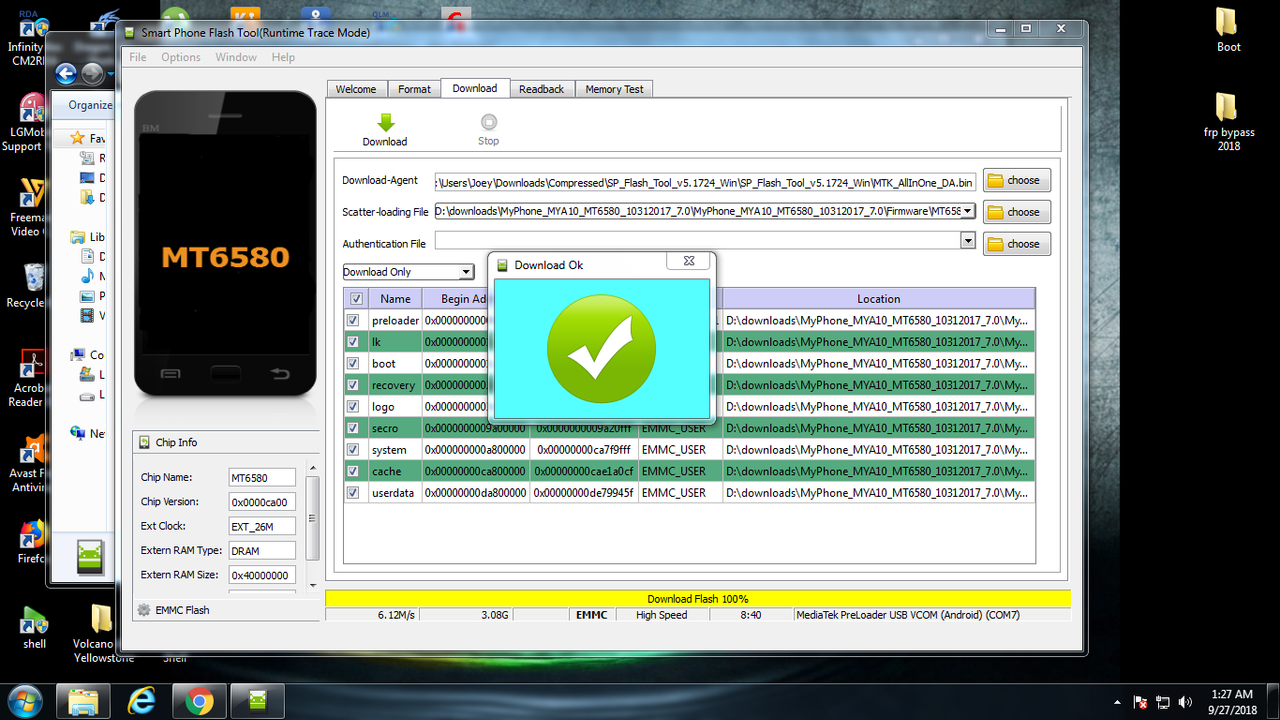Image resolution: width=1280 pixels, height=720 pixels.
Task: Click the Back arrow in Explorer window
Action: 66,73
